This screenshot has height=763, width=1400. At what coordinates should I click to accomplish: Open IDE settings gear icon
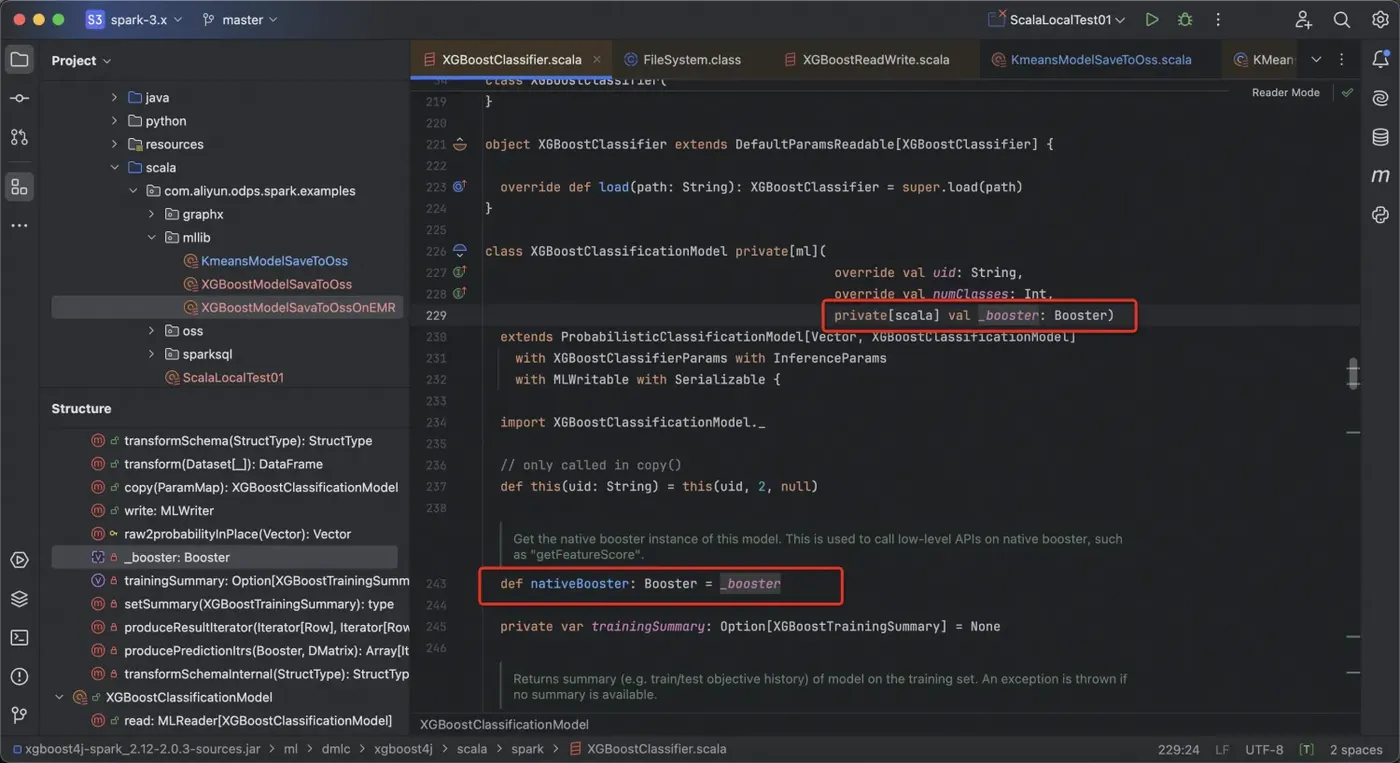(x=1380, y=20)
